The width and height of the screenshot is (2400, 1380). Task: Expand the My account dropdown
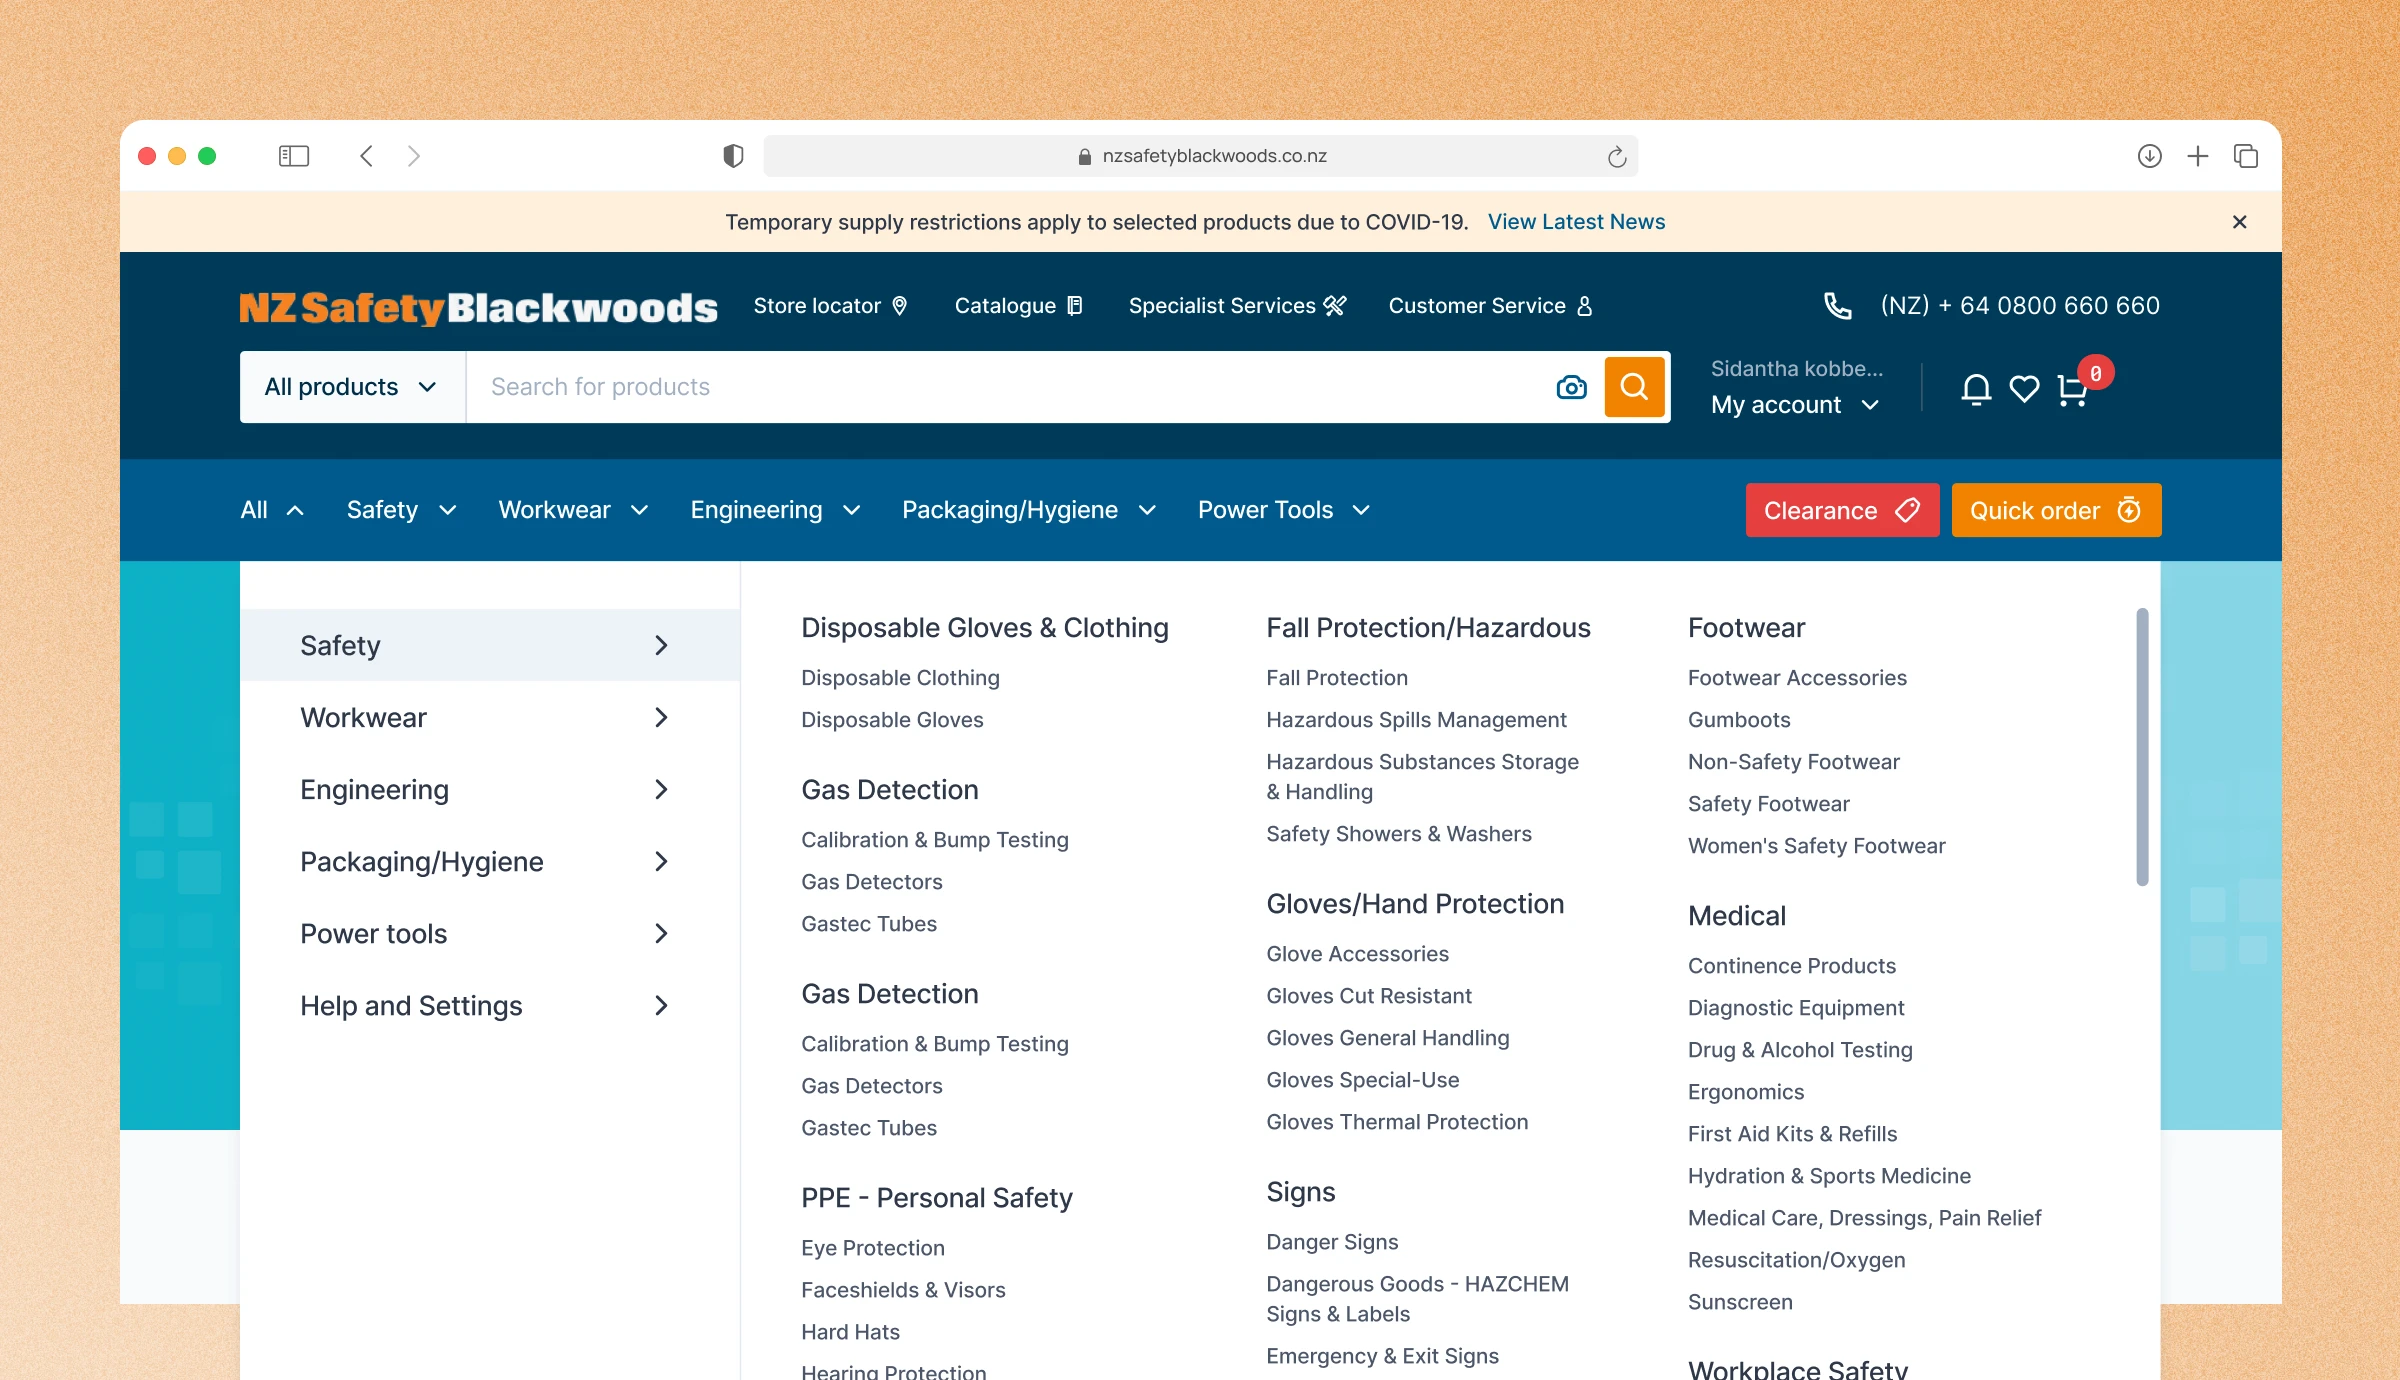tap(1795, 405)
